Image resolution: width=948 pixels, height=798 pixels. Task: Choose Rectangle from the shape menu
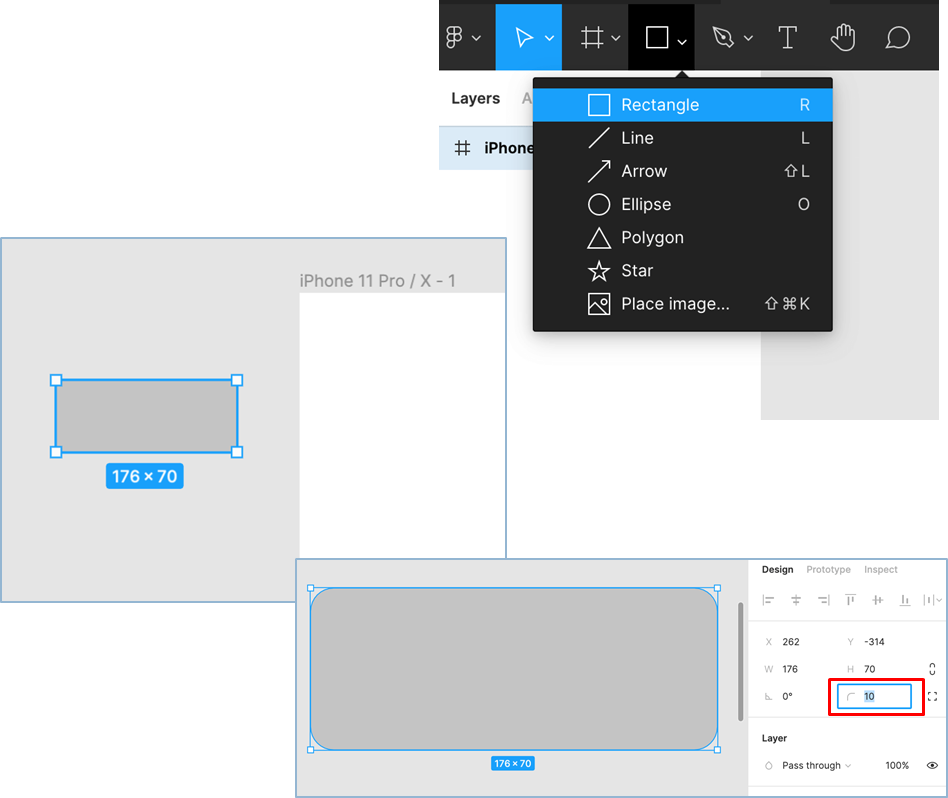(683, 105)
